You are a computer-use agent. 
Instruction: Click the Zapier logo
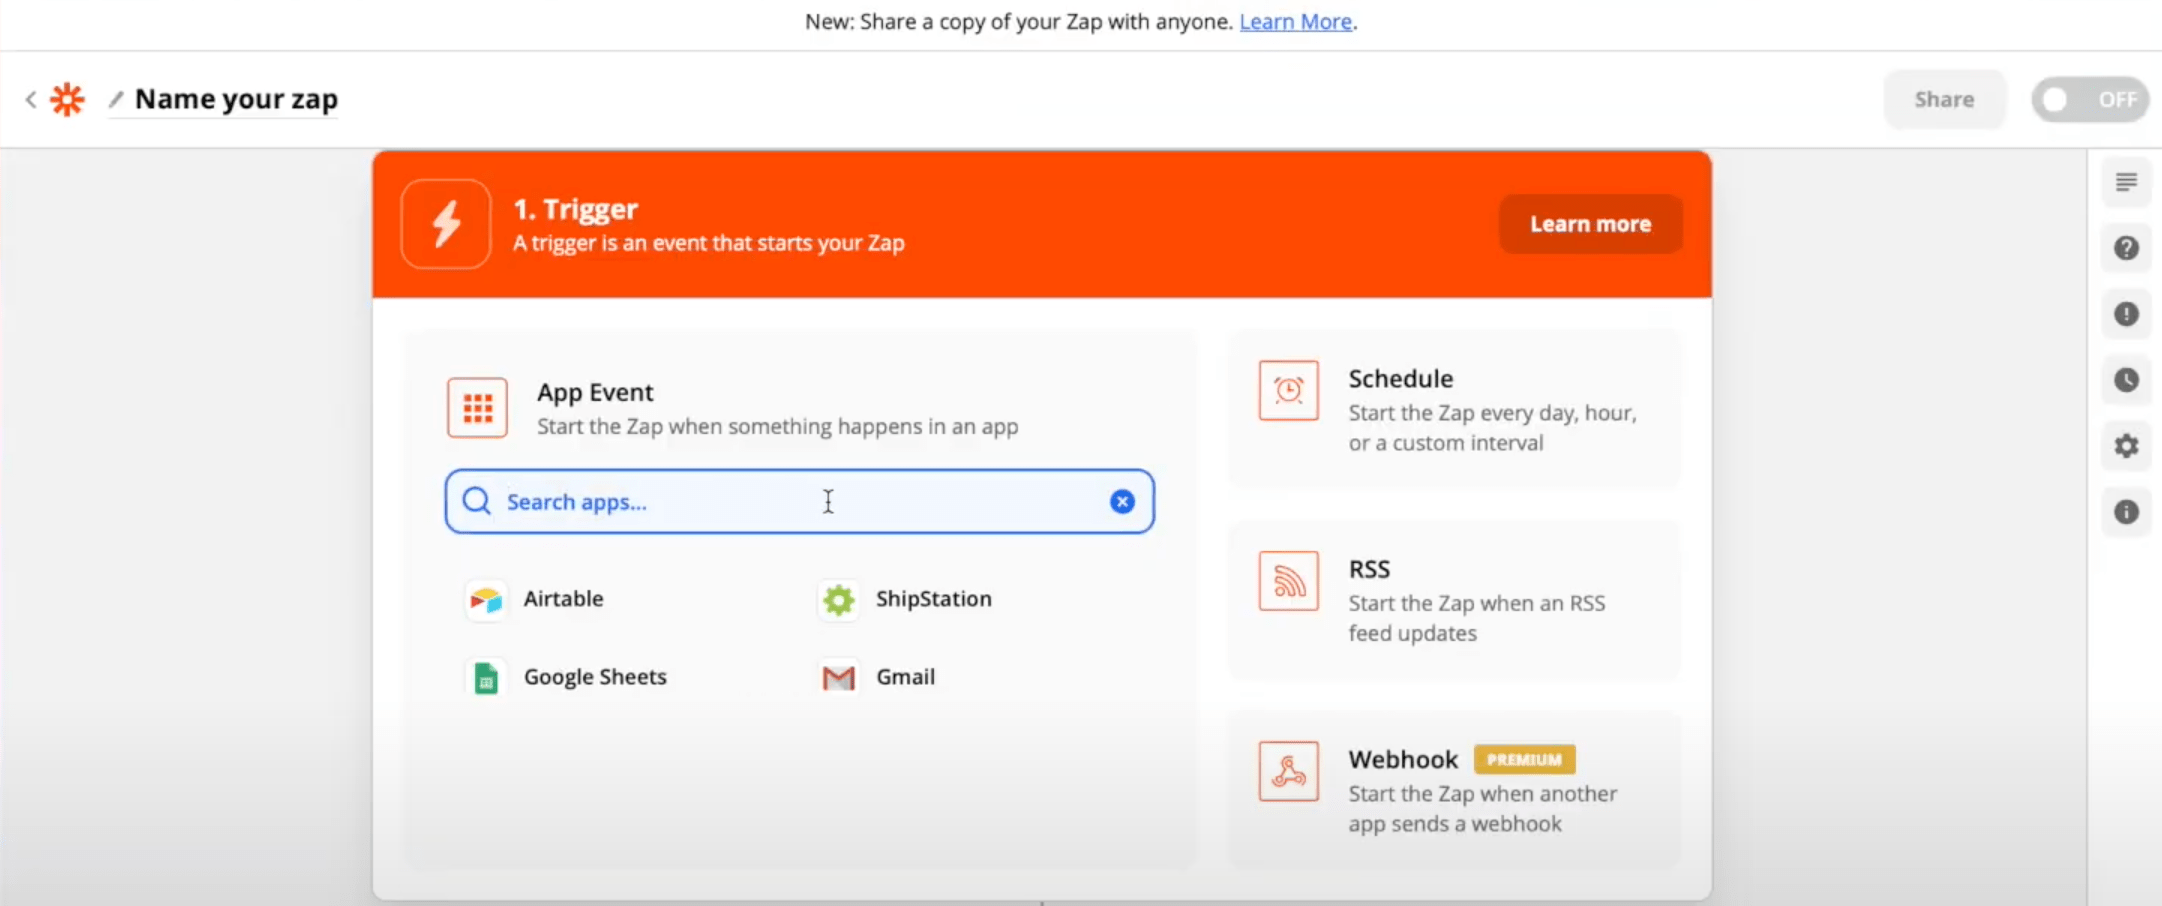coord(67,98)
